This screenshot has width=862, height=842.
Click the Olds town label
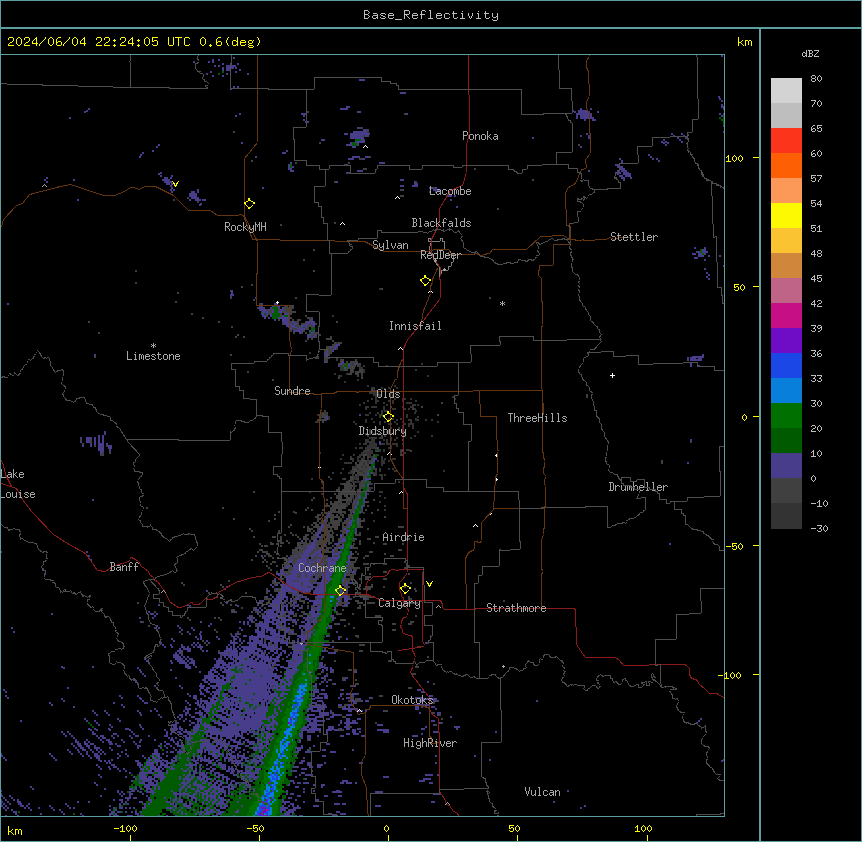tap(388, 394)
